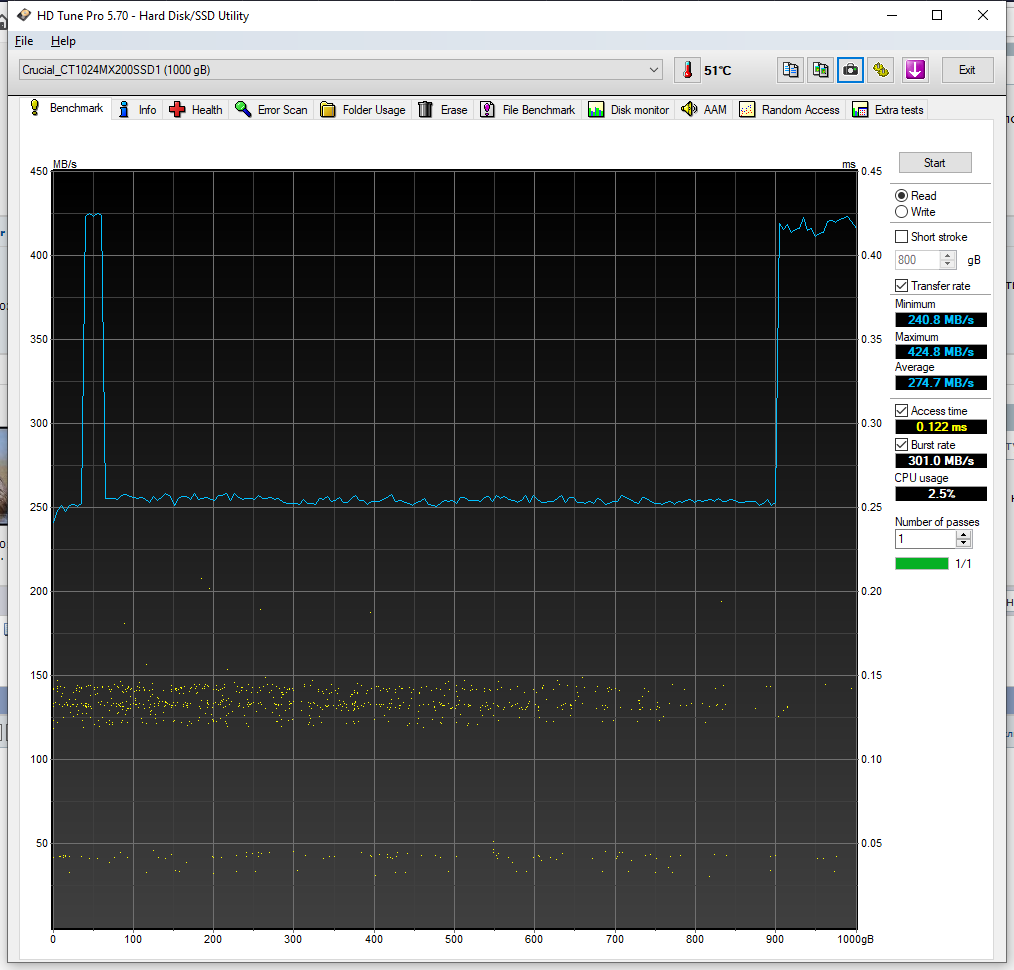Screen dimensions: 1014x970
Task: Open the options gear icon
Action: 881,70
